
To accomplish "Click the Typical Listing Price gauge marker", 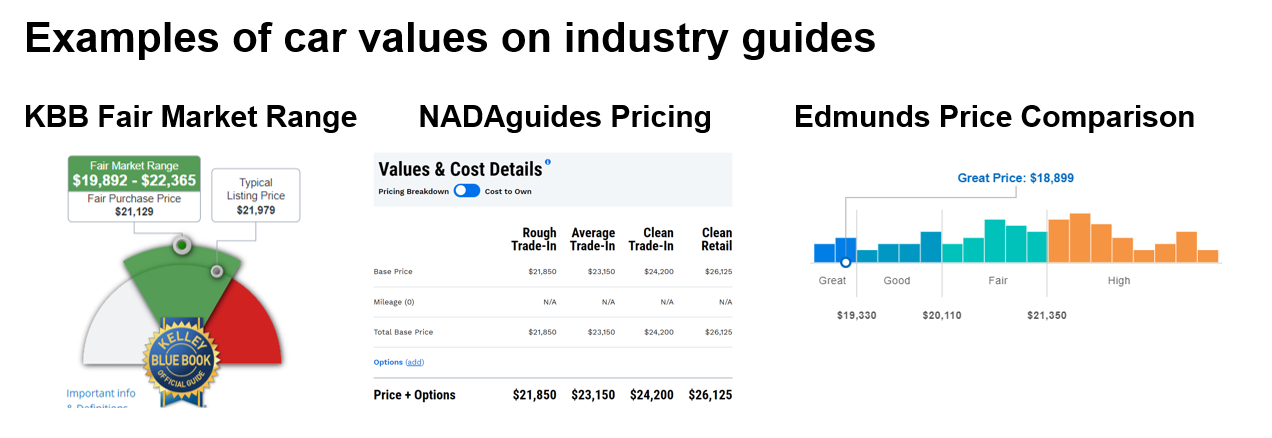I will [216, 271].
